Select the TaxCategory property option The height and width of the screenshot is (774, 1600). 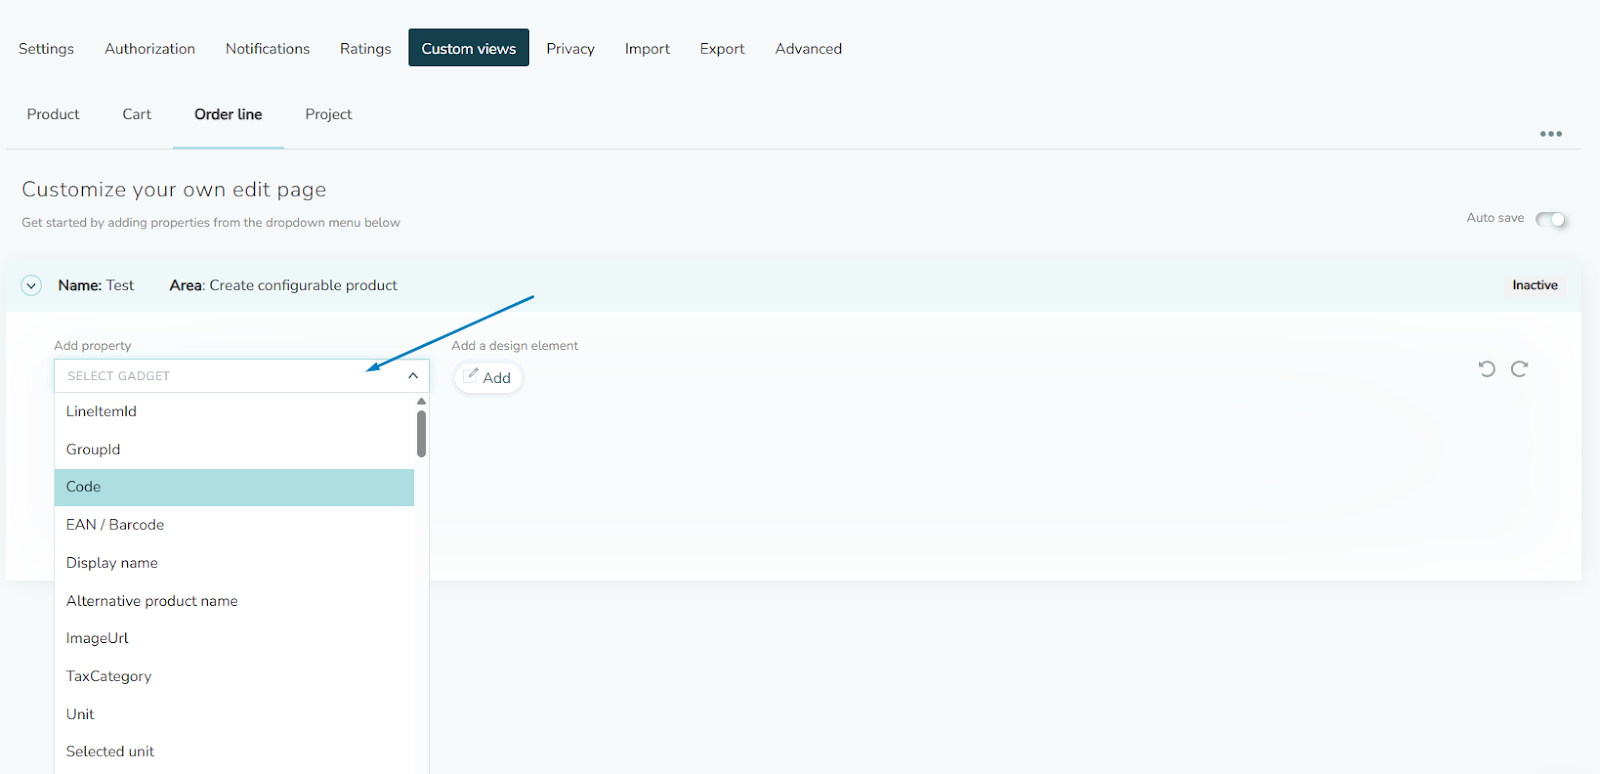coord(109,676)
